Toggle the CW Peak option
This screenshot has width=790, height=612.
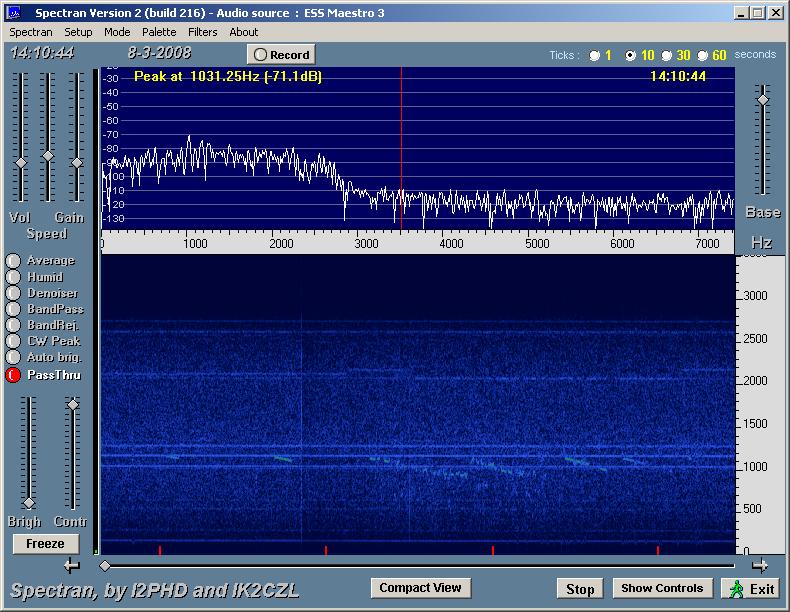[x=13, y=341]
